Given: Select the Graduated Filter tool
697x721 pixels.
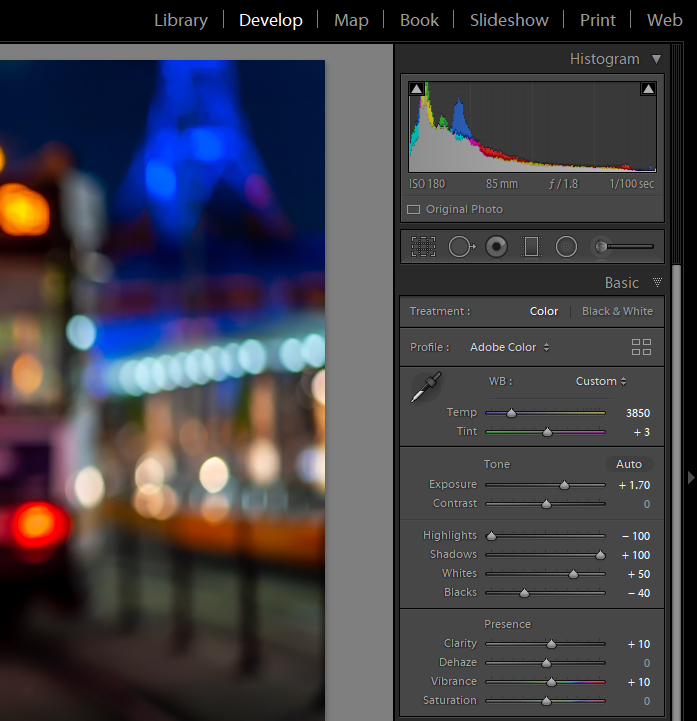Looking at the screenshot, I should click(x=531, y=247).
